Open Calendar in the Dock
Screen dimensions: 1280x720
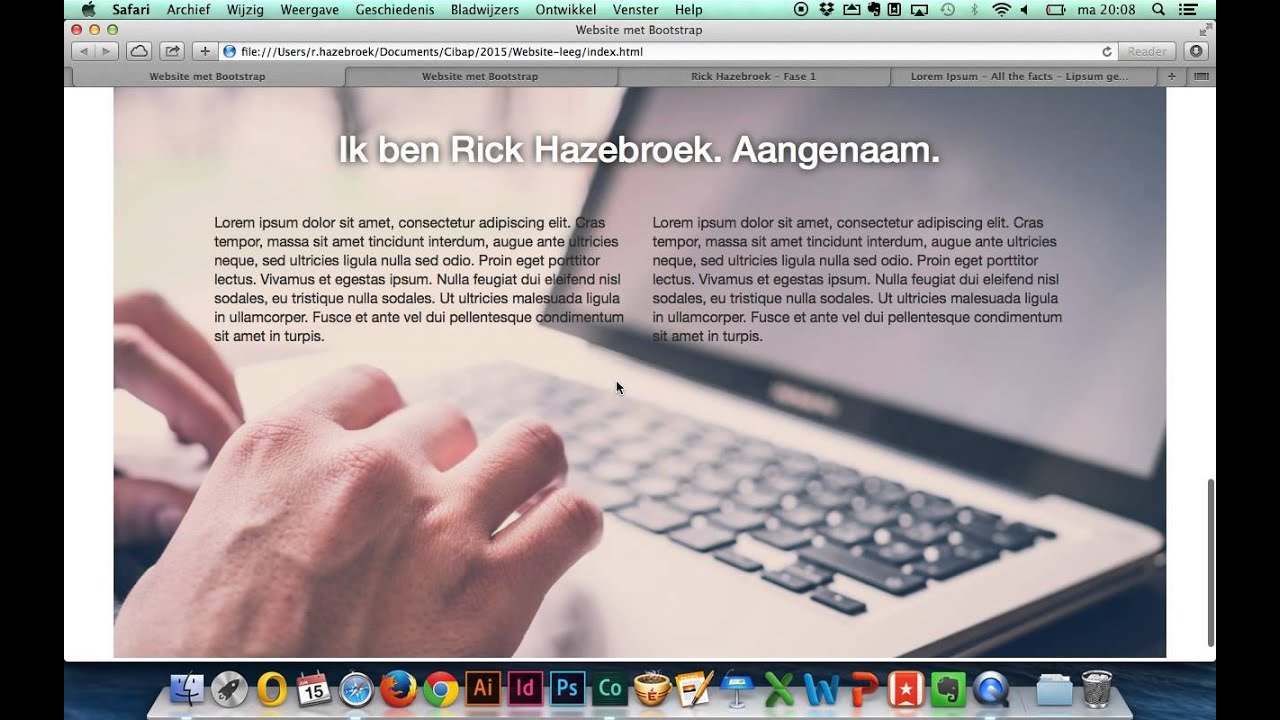pos(313,688)
